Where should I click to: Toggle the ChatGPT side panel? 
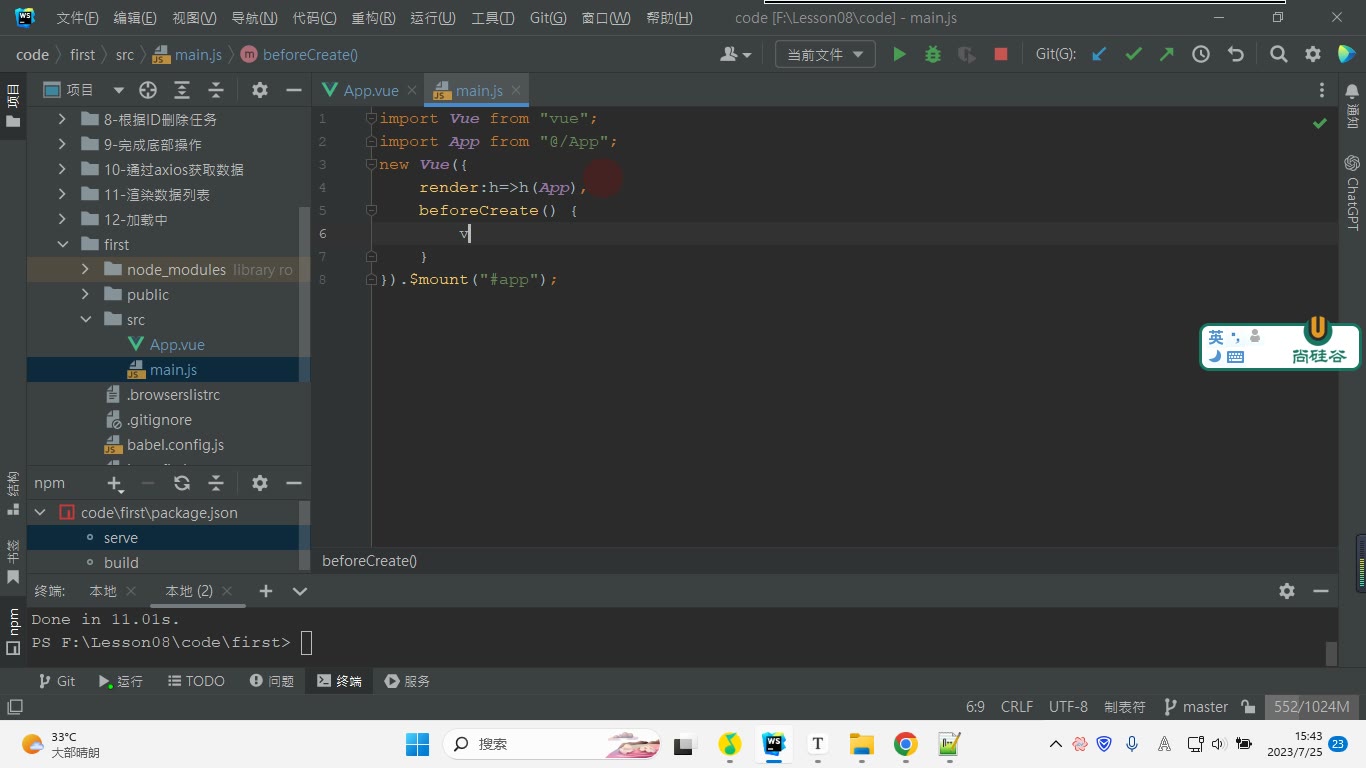pyautogui.click(x=1352, y=192)
